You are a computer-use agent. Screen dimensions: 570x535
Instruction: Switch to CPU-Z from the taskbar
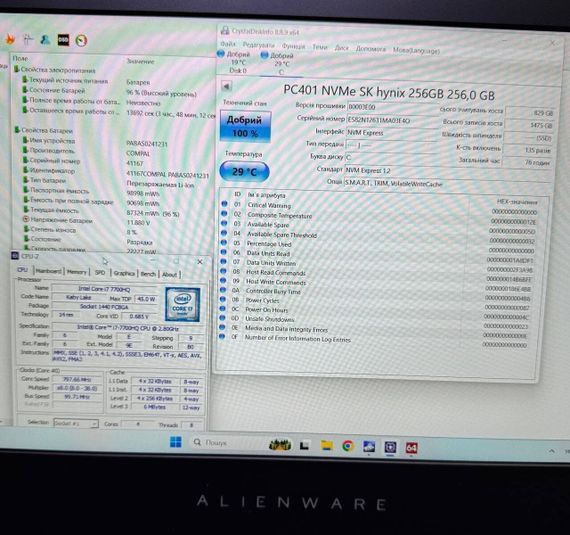click(390, 447)
